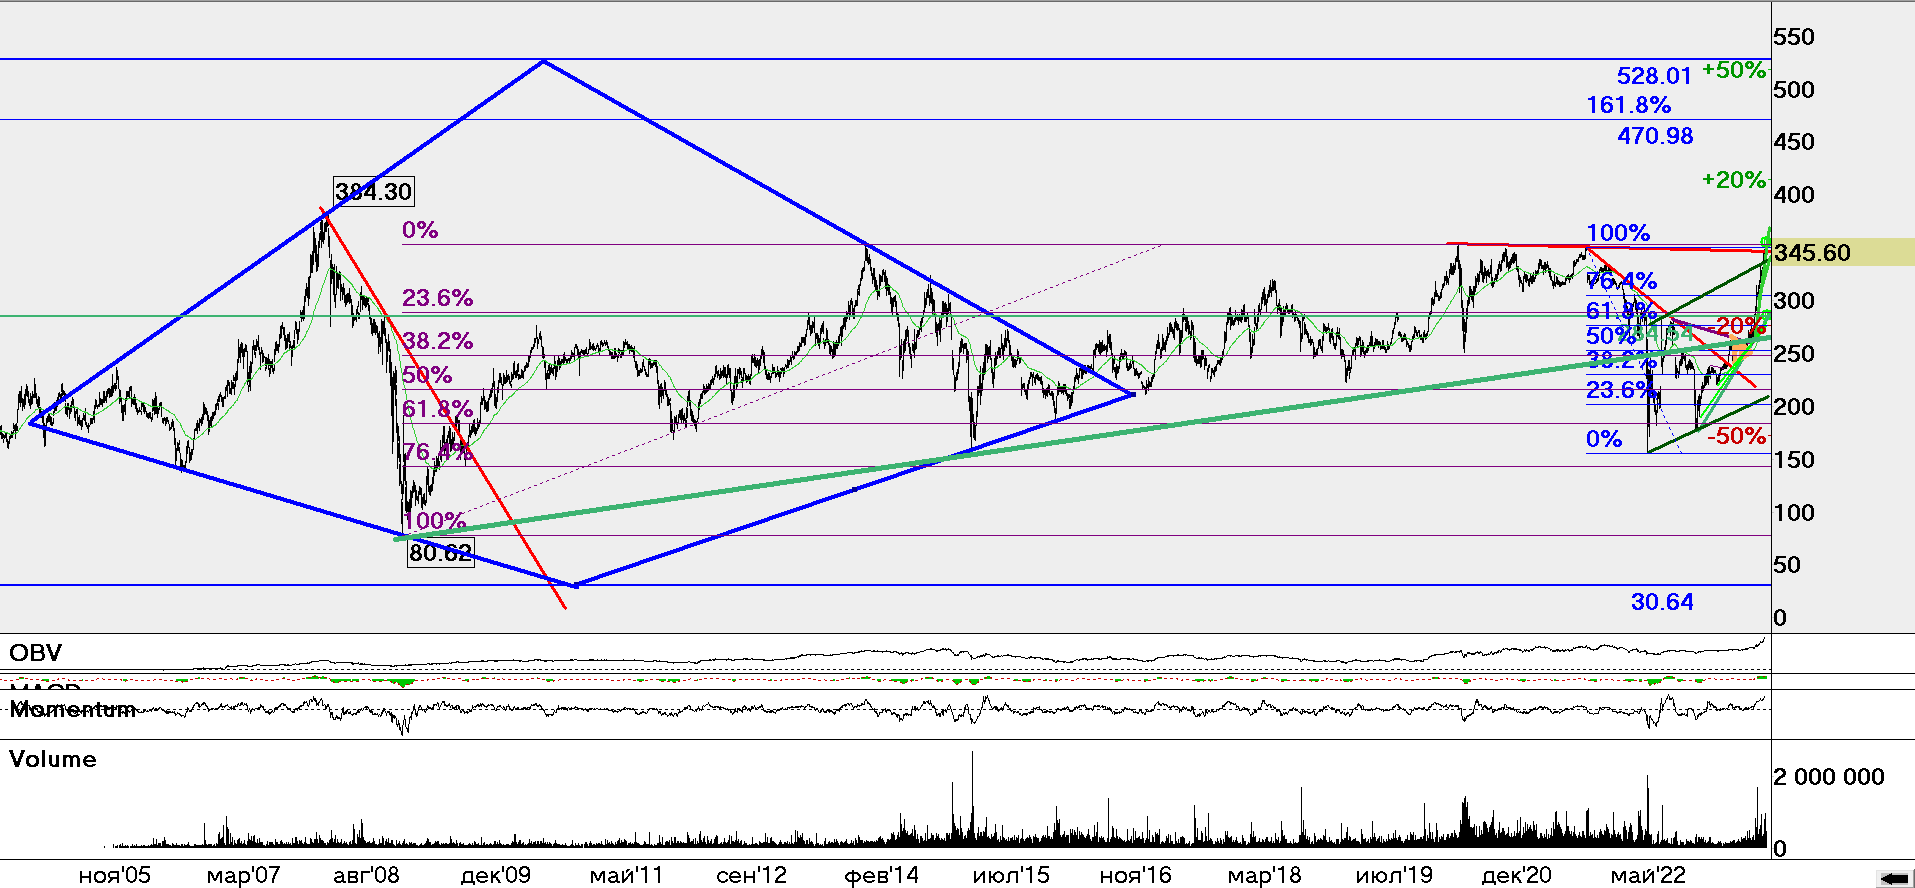1915x888 pixels.
Task: Click the июл'15 date axis label
Action: 1011,876
